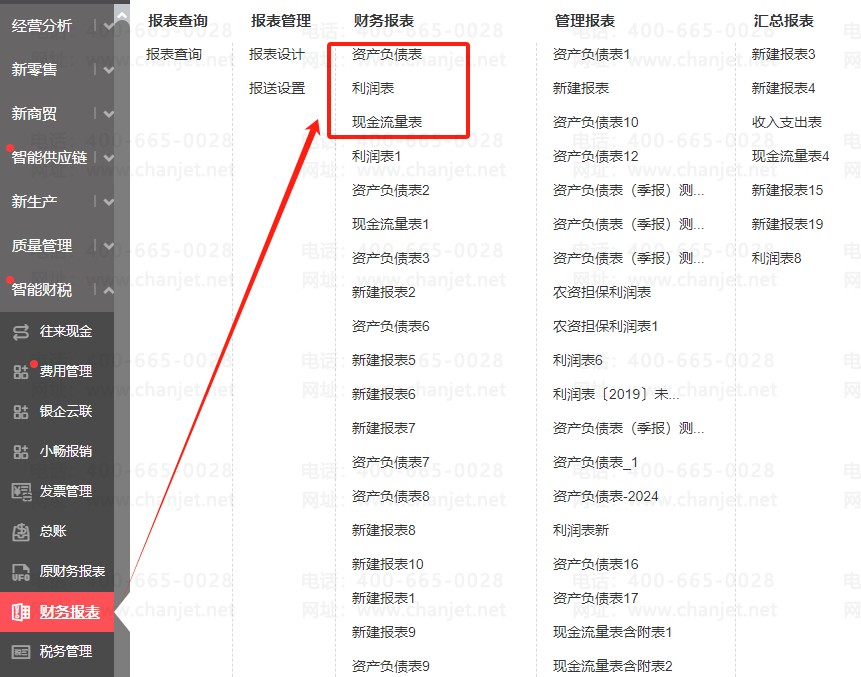Click the 发票管理 sidebar icon
Viewport: 861px width, 677px height.
point(21,491)
